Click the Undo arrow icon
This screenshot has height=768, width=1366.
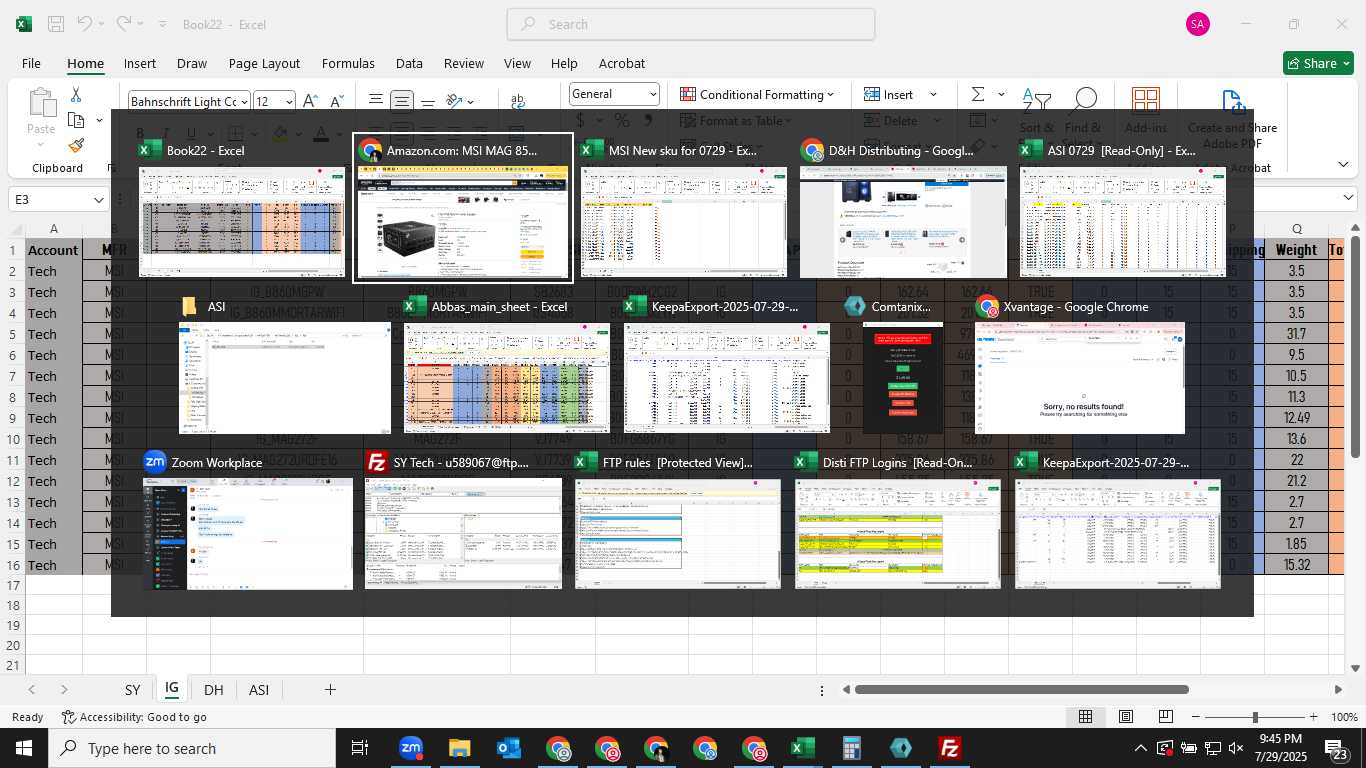click(x=85, y=24)
